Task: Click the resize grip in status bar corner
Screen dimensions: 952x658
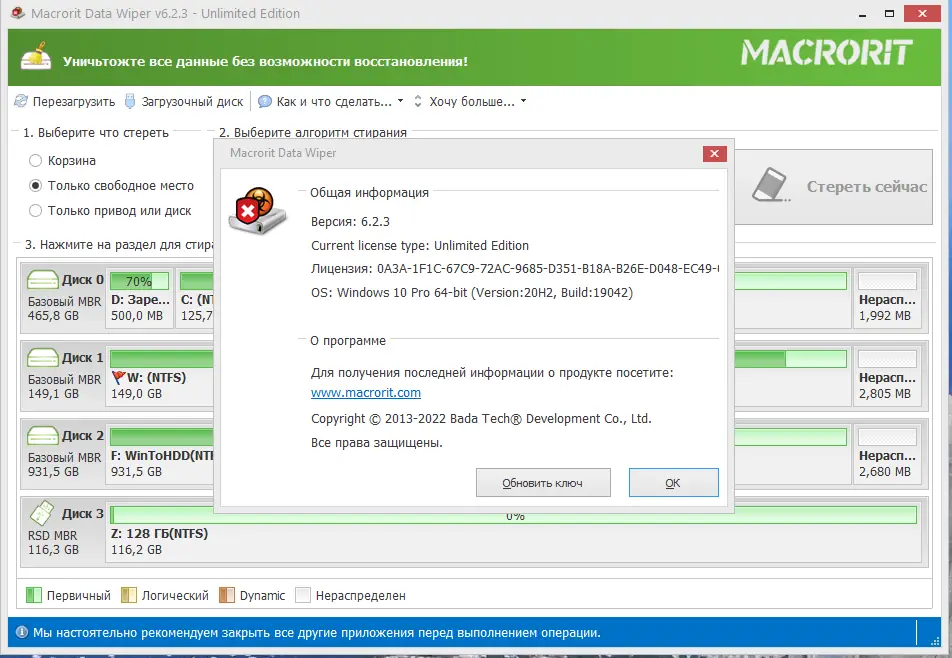Action: 935,640
